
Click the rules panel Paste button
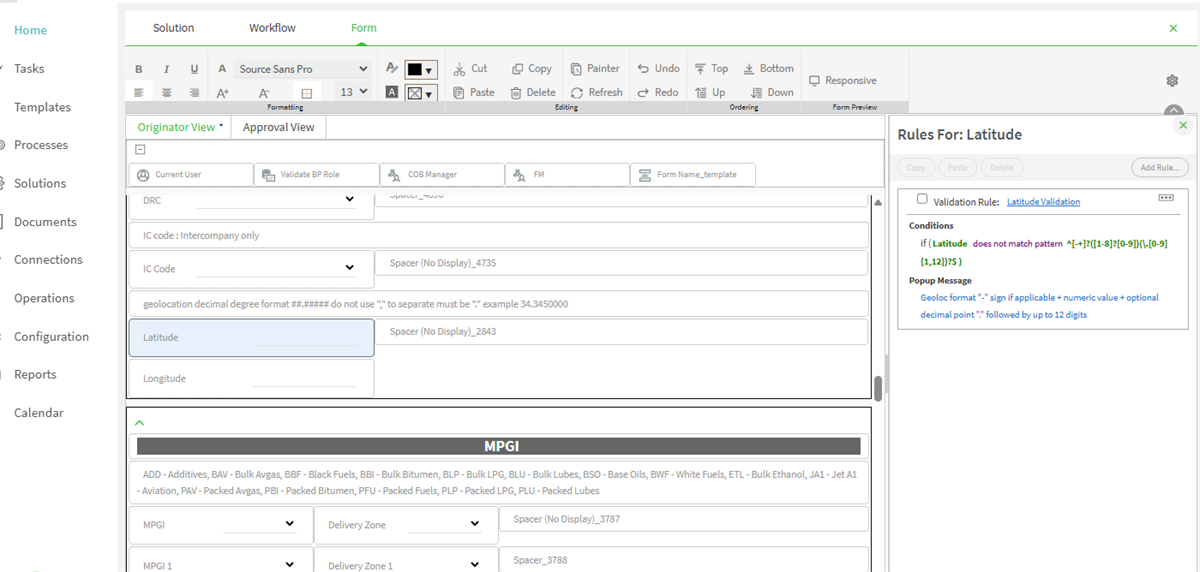coord(957,167)
